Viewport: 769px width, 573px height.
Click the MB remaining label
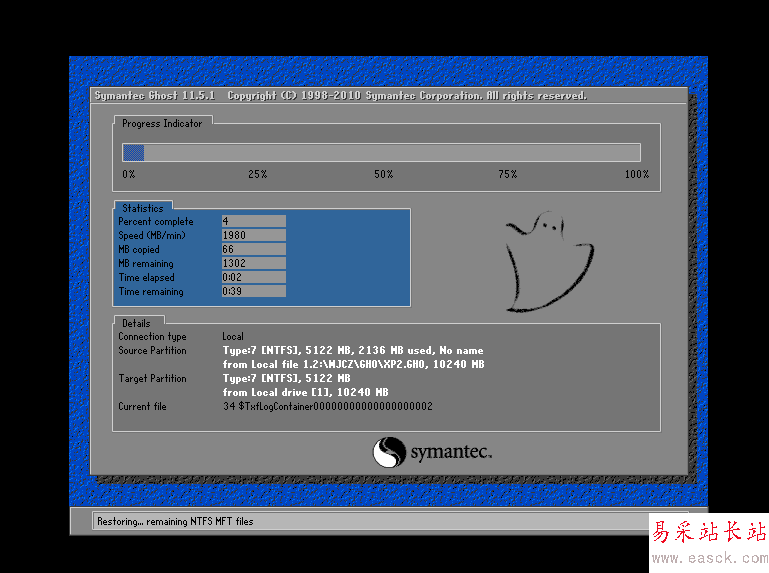(x=146, y=263)
